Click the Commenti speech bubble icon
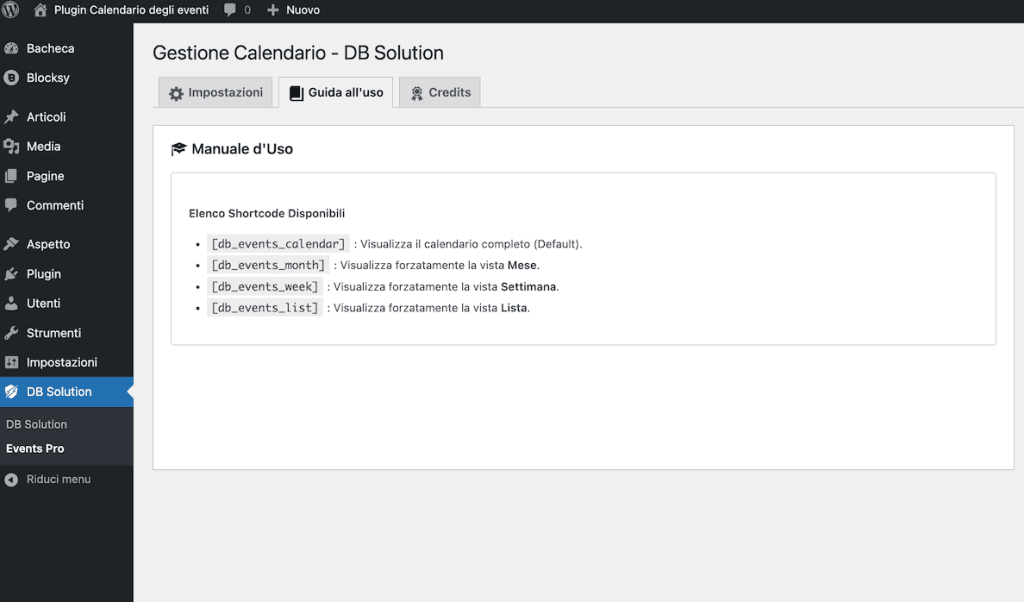The image size is (1024, 602). (11, 205)
